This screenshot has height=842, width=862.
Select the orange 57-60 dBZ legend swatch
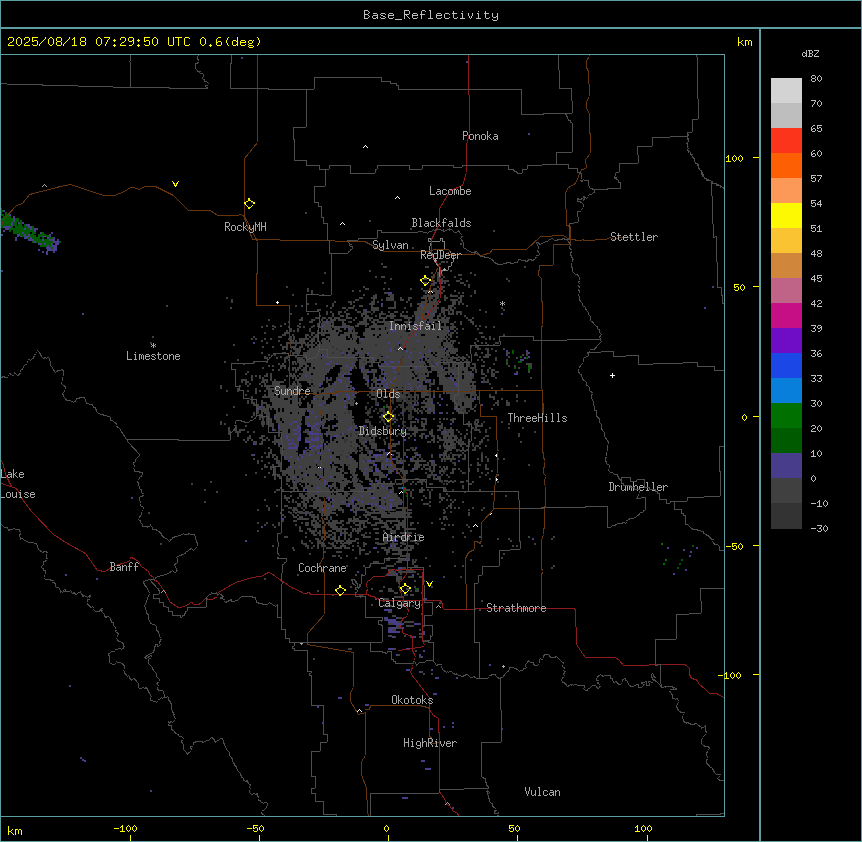click(786, 165)
